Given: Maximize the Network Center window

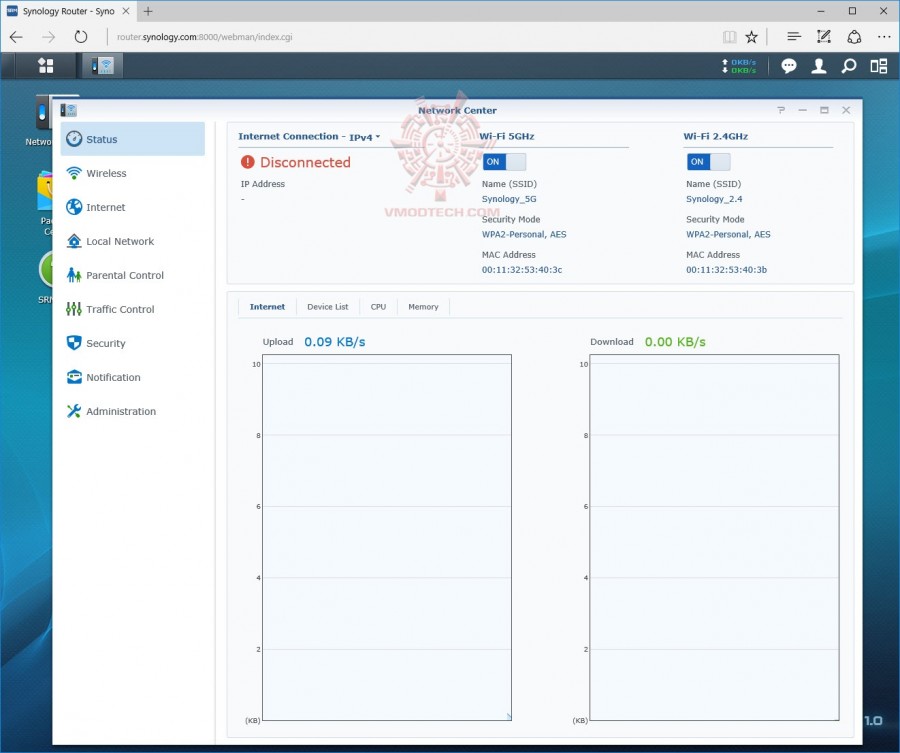Looking at the screenshot, I should 824,110.
